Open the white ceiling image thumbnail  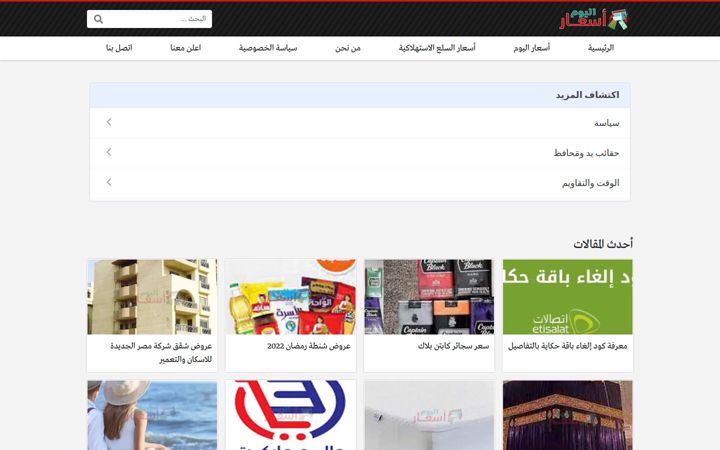click(429, 415)
